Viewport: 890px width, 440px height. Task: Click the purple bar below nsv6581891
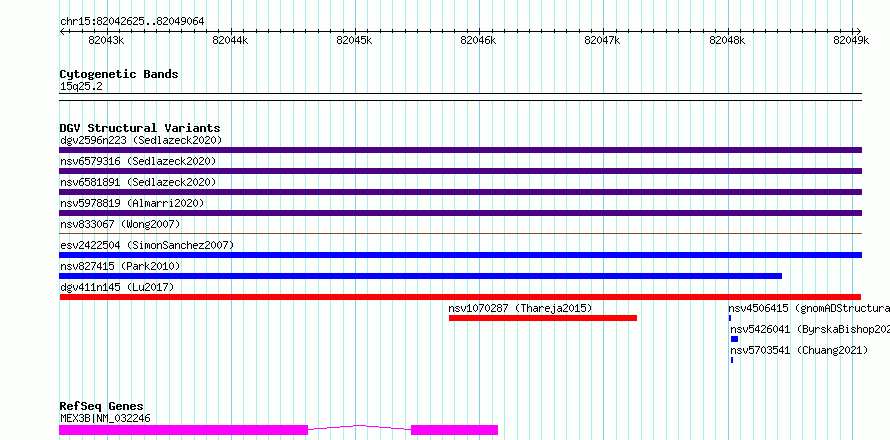pyautogui.click(x=460, y=192)
